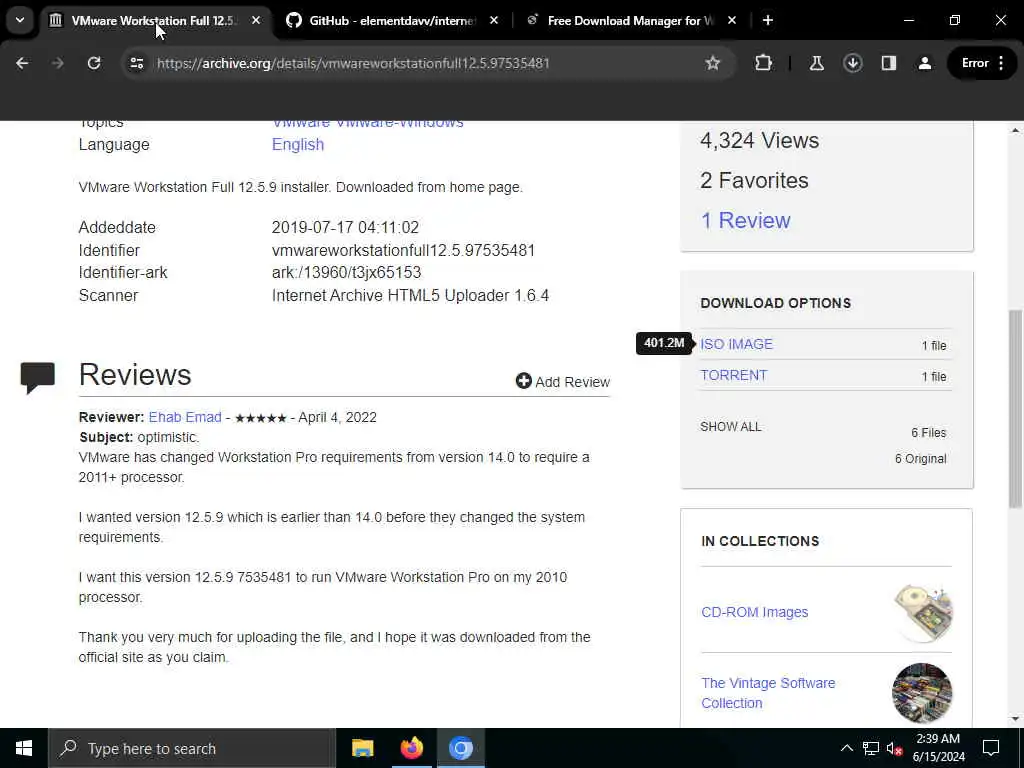Open the tab search dropdown arrow
The width and height of the screenshot is (1024, 768).
20,20
